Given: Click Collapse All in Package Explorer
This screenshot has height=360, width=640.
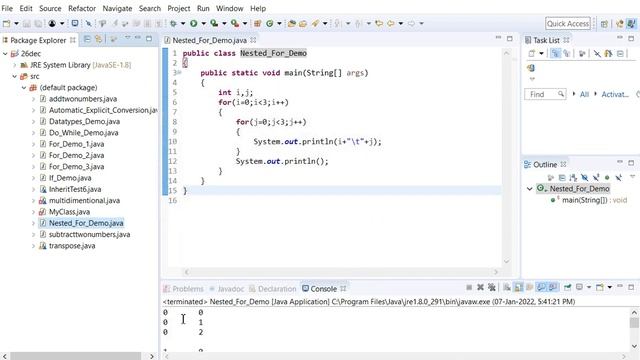Looking at the screenshot, I should (87, 40).
